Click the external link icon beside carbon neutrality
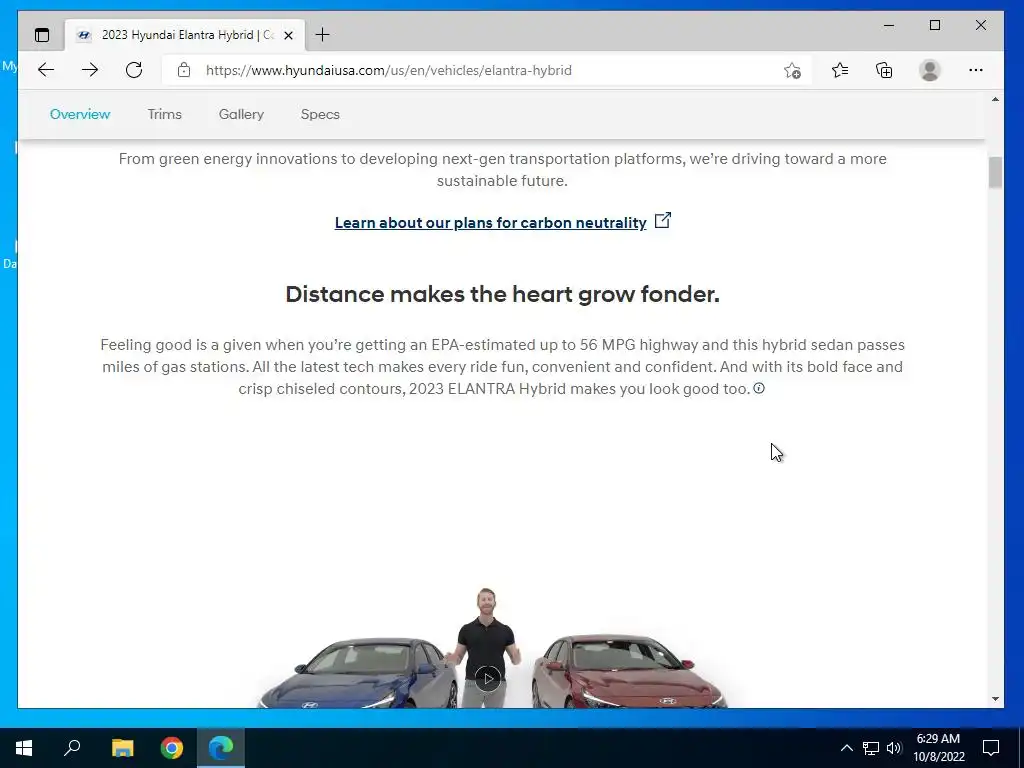The image size is (1024, 768). click(x=663, y=220)
